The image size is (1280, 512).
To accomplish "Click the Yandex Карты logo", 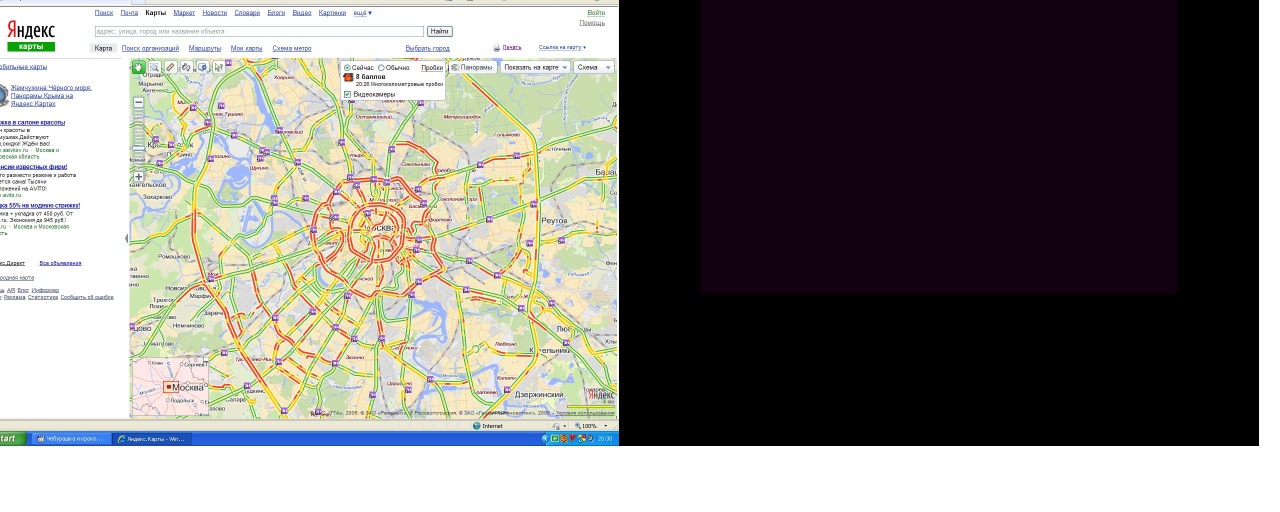I will pos(31,36).
